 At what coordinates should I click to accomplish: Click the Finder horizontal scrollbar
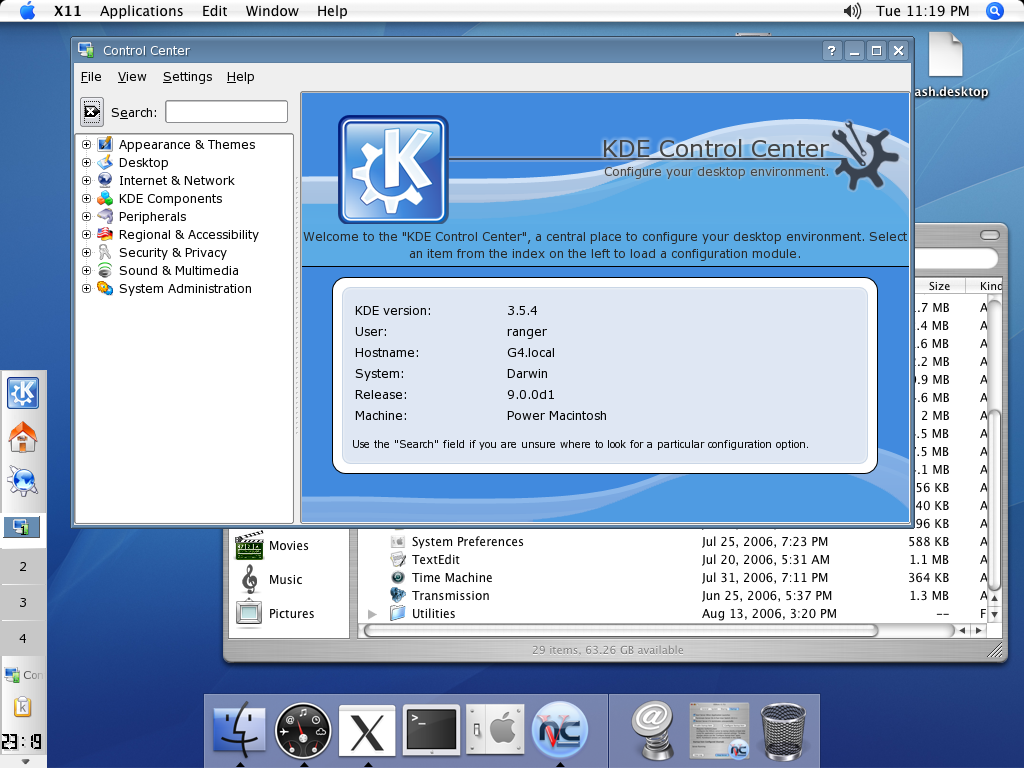620,630
